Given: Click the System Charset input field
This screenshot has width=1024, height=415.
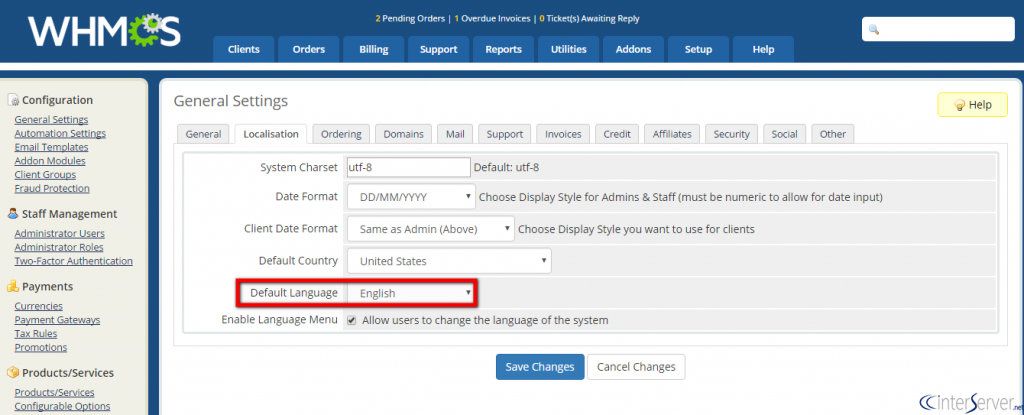Looking at the screenshot, I should coord(409,167).
